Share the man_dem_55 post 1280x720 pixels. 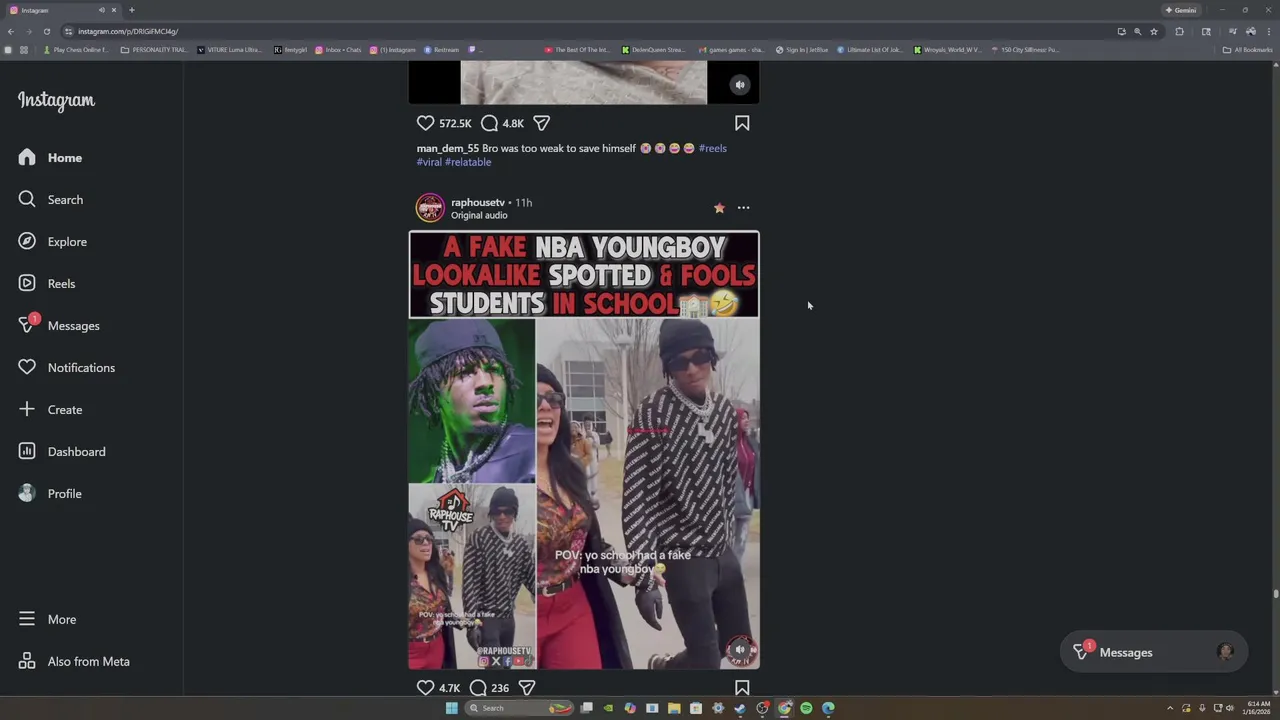coord(541,123)
